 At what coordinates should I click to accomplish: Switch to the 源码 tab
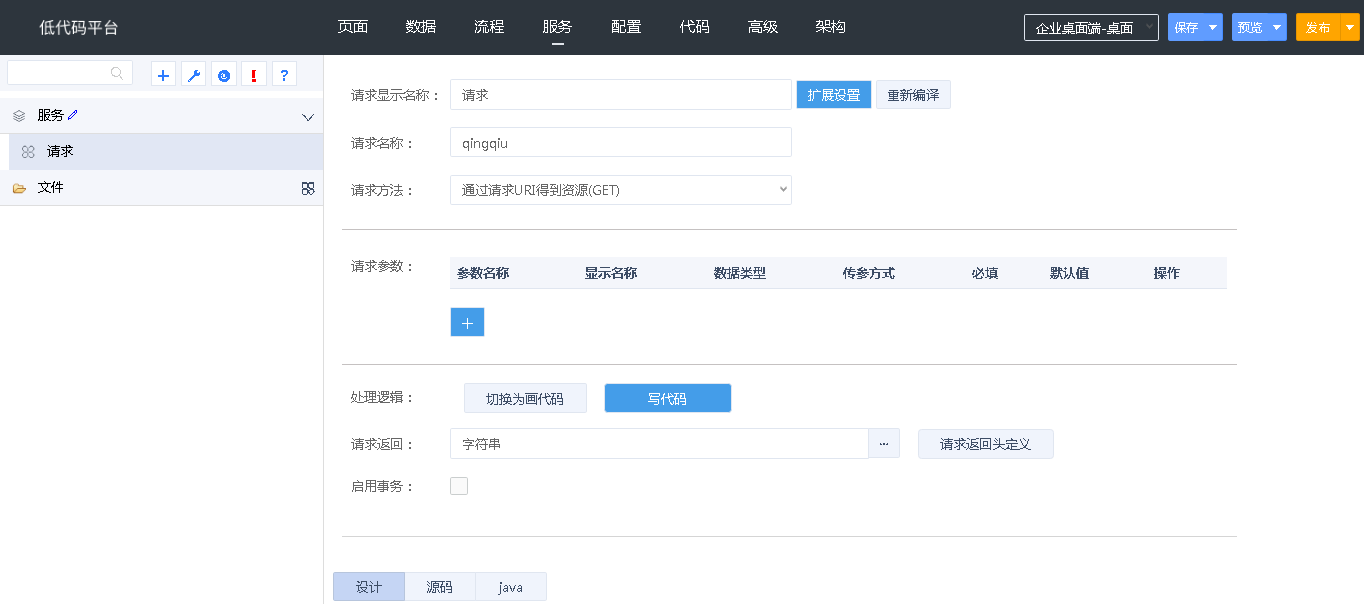coord(439,587)
